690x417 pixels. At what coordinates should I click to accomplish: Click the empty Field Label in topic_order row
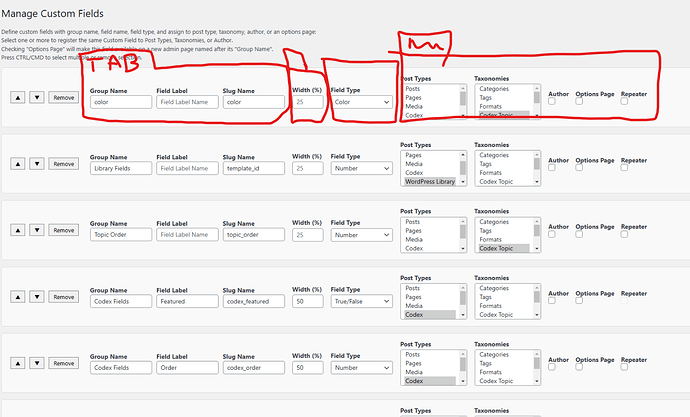(x=187, y=235)
